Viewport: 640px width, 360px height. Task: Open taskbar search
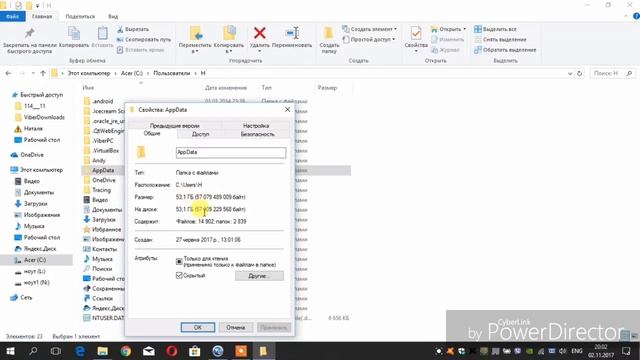[x=33, y=351]
